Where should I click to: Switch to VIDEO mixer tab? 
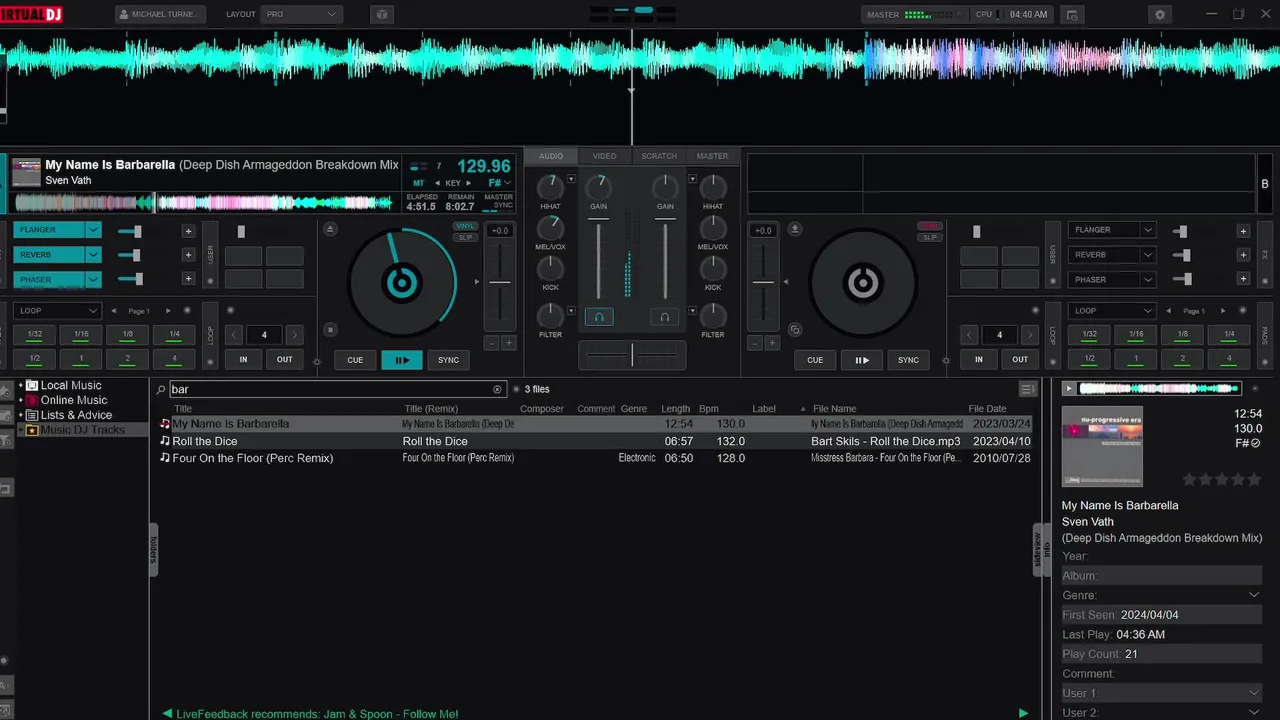point(604,156)
